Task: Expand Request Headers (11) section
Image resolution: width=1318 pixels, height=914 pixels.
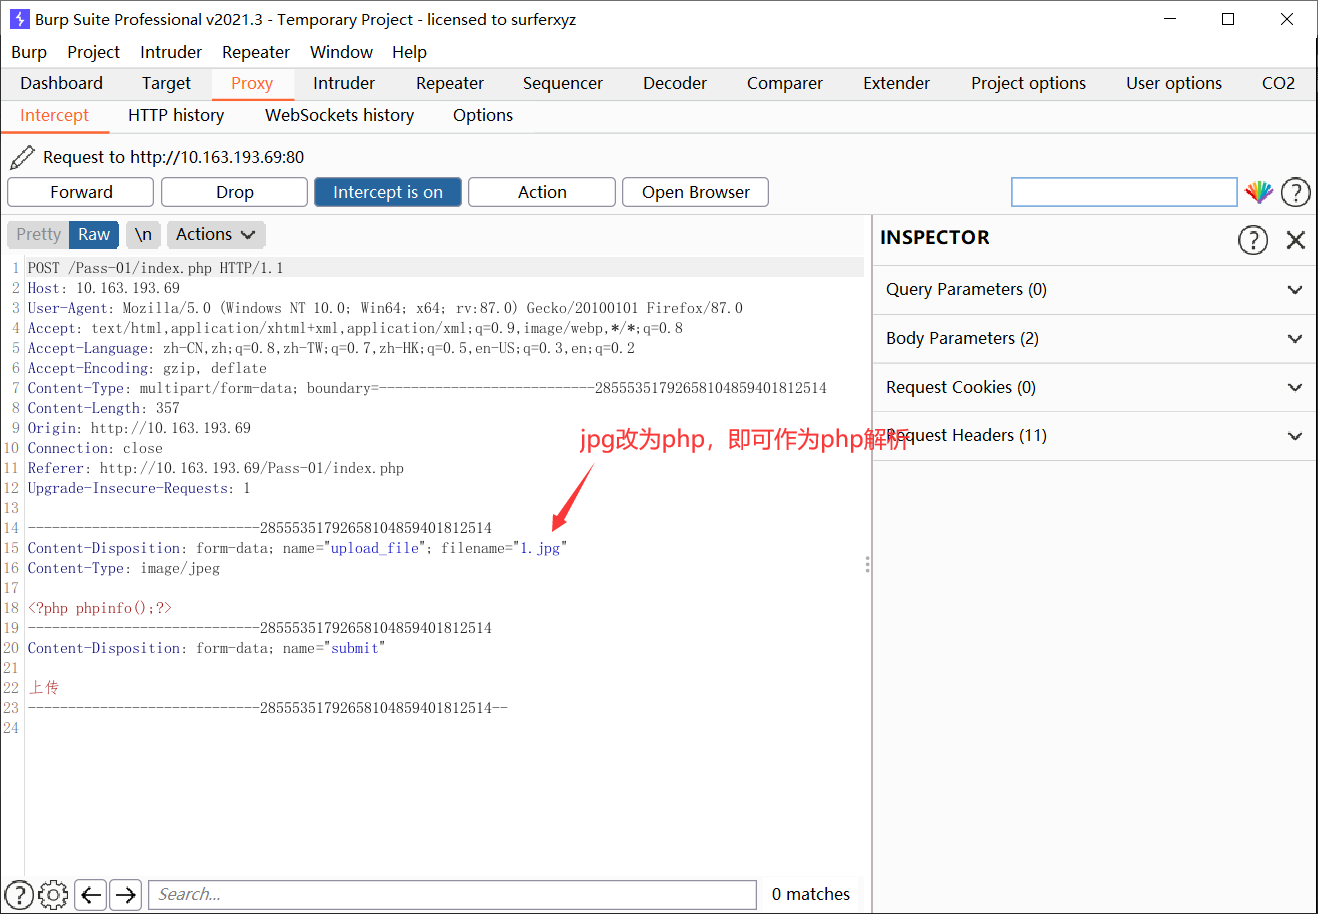Action: coord(1095,435)
